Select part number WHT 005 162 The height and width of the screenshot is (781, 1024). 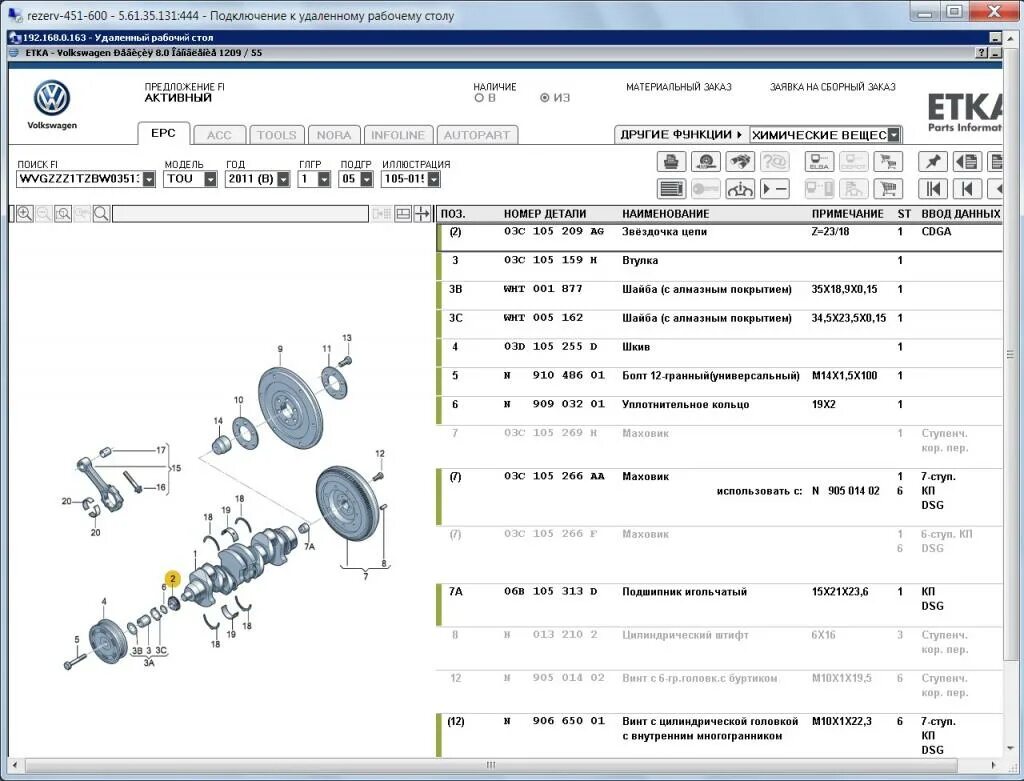click(543, 317)
